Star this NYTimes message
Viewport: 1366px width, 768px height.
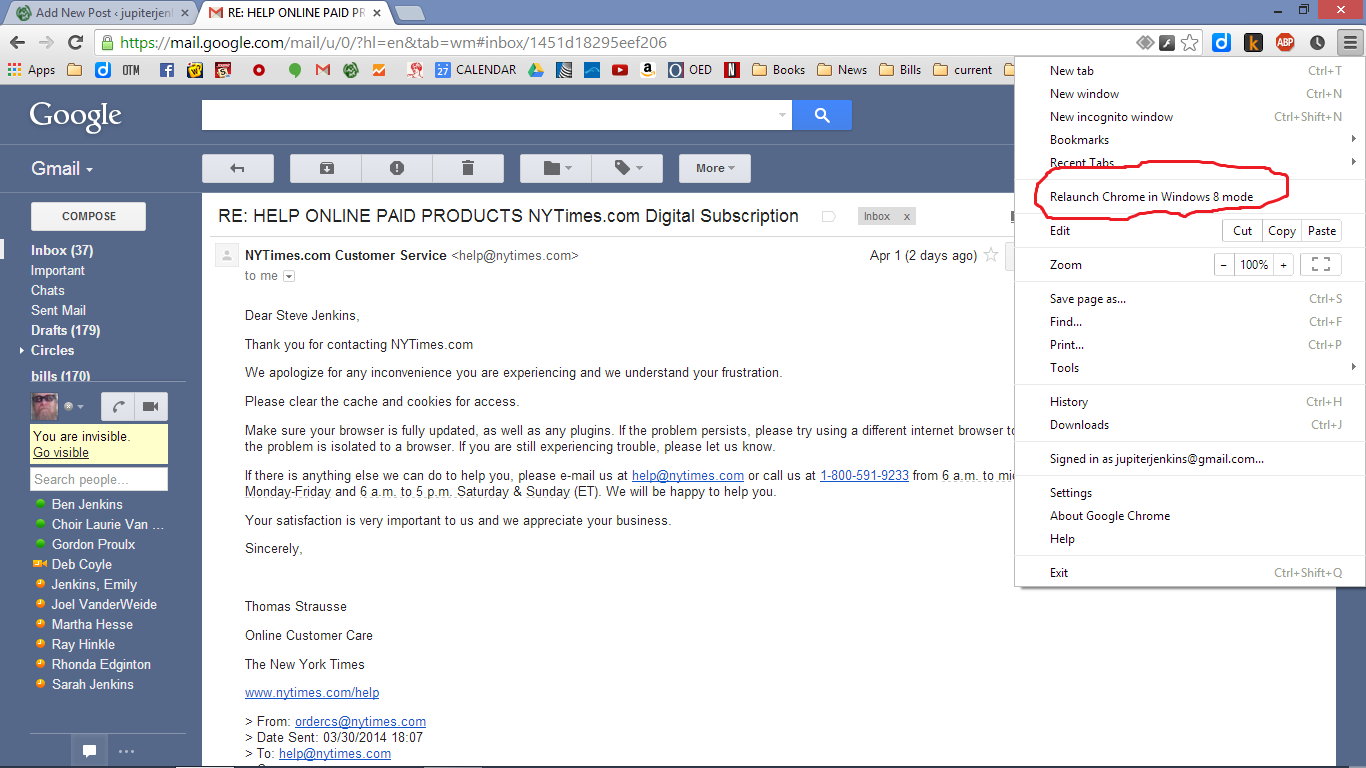coord(991,255)
